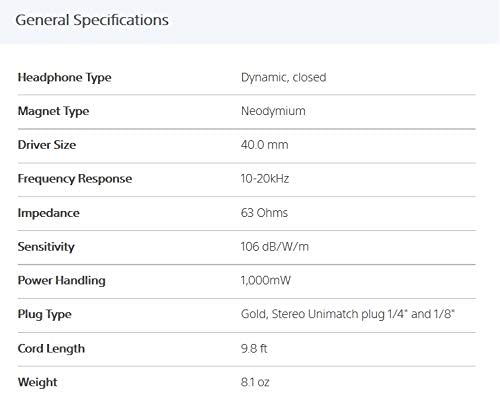Click the 40.0 mm value
Viewport: 500px width, 394px height.
pos(264,145)
